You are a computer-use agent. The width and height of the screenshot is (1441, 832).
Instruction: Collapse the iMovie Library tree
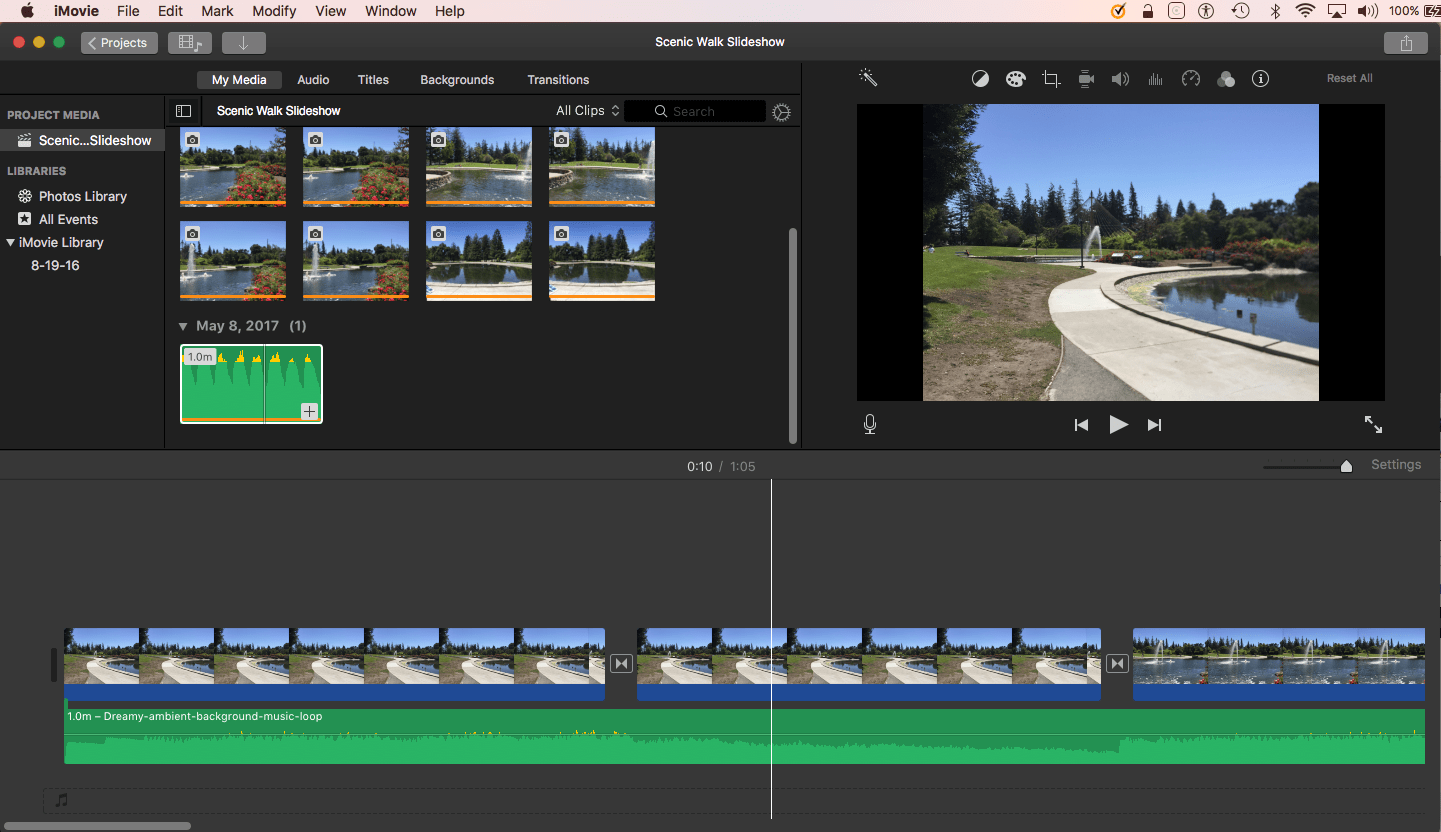pos(10,242)
